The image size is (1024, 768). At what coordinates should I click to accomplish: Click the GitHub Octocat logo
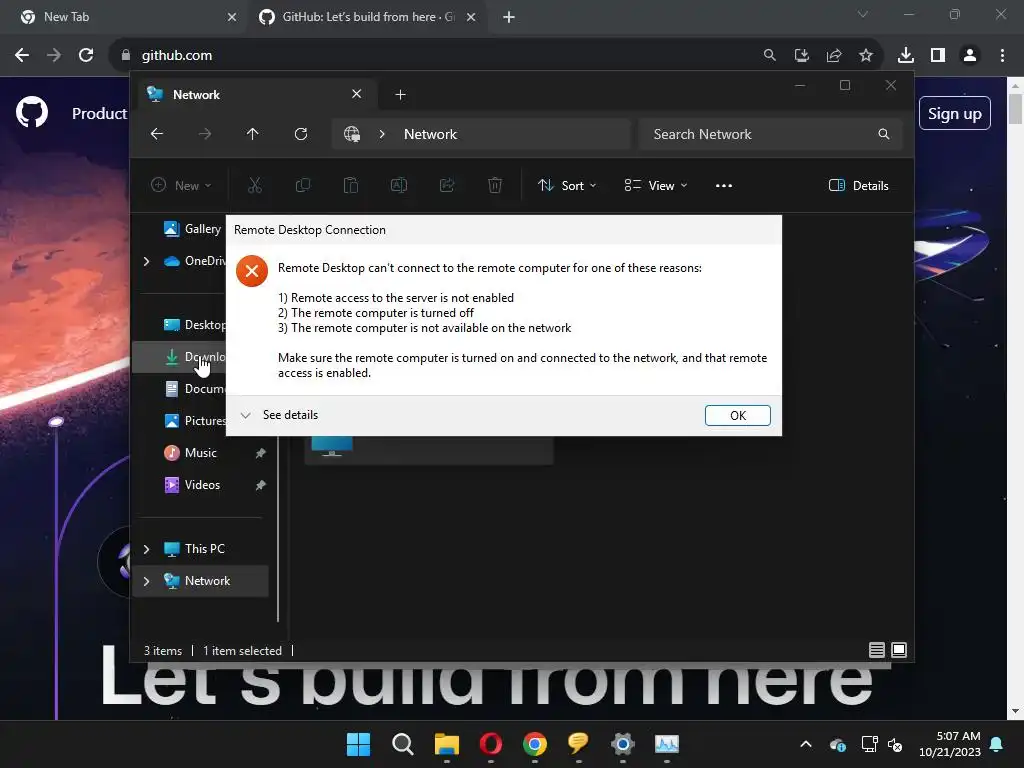coord(32,112)
